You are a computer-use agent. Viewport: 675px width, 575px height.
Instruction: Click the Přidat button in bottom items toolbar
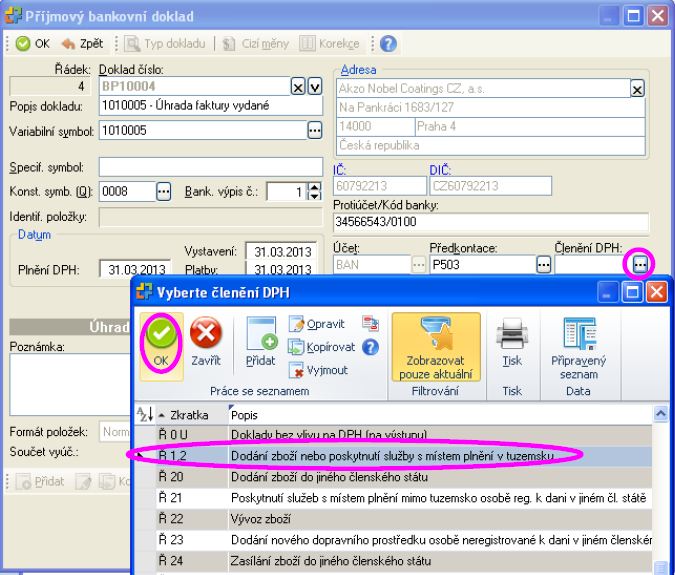pyautogui.click(x=40, y=481)
